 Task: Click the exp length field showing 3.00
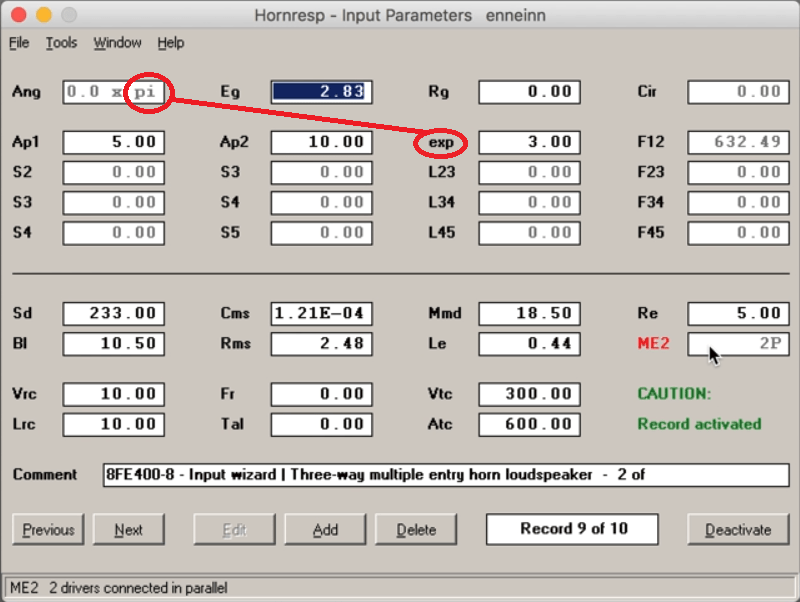tap(529, 142)
